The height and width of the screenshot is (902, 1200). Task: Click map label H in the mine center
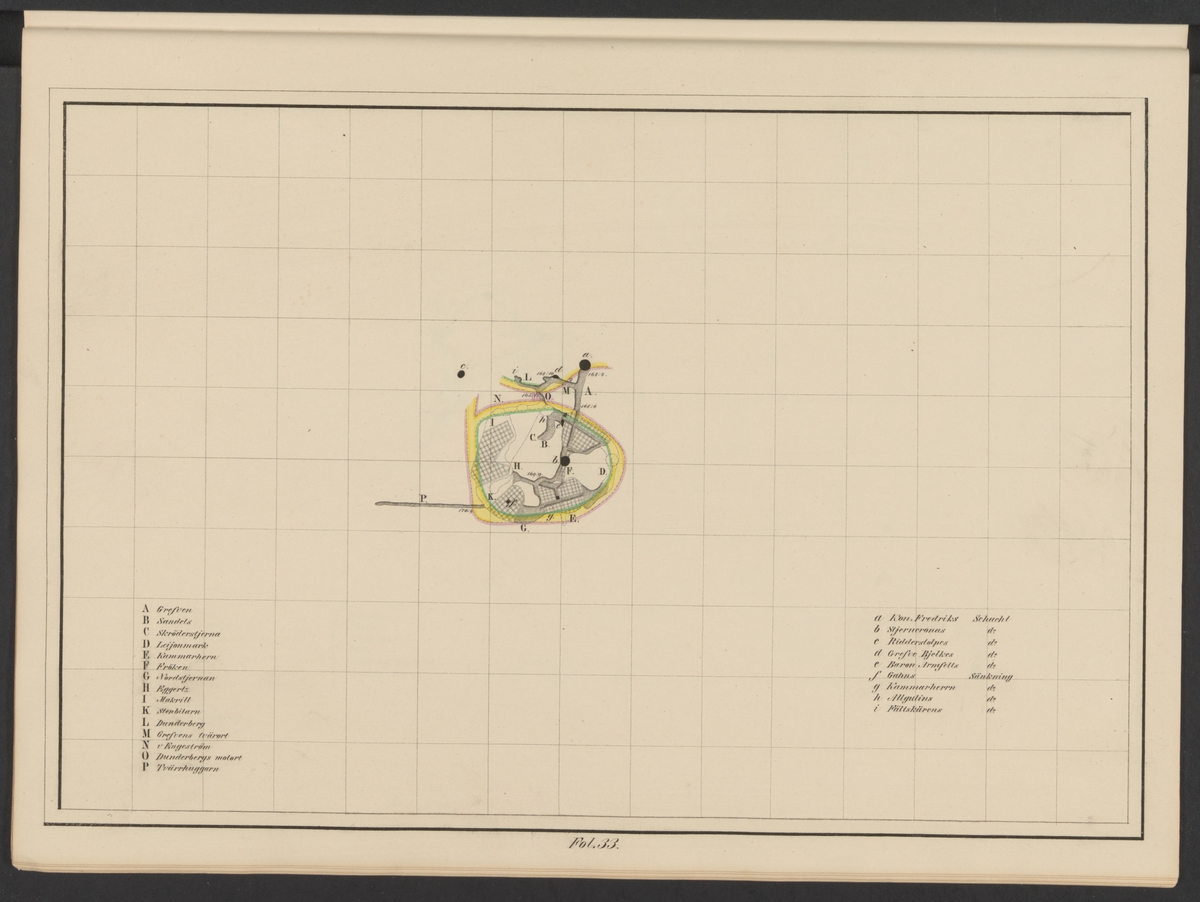point(517,466)
